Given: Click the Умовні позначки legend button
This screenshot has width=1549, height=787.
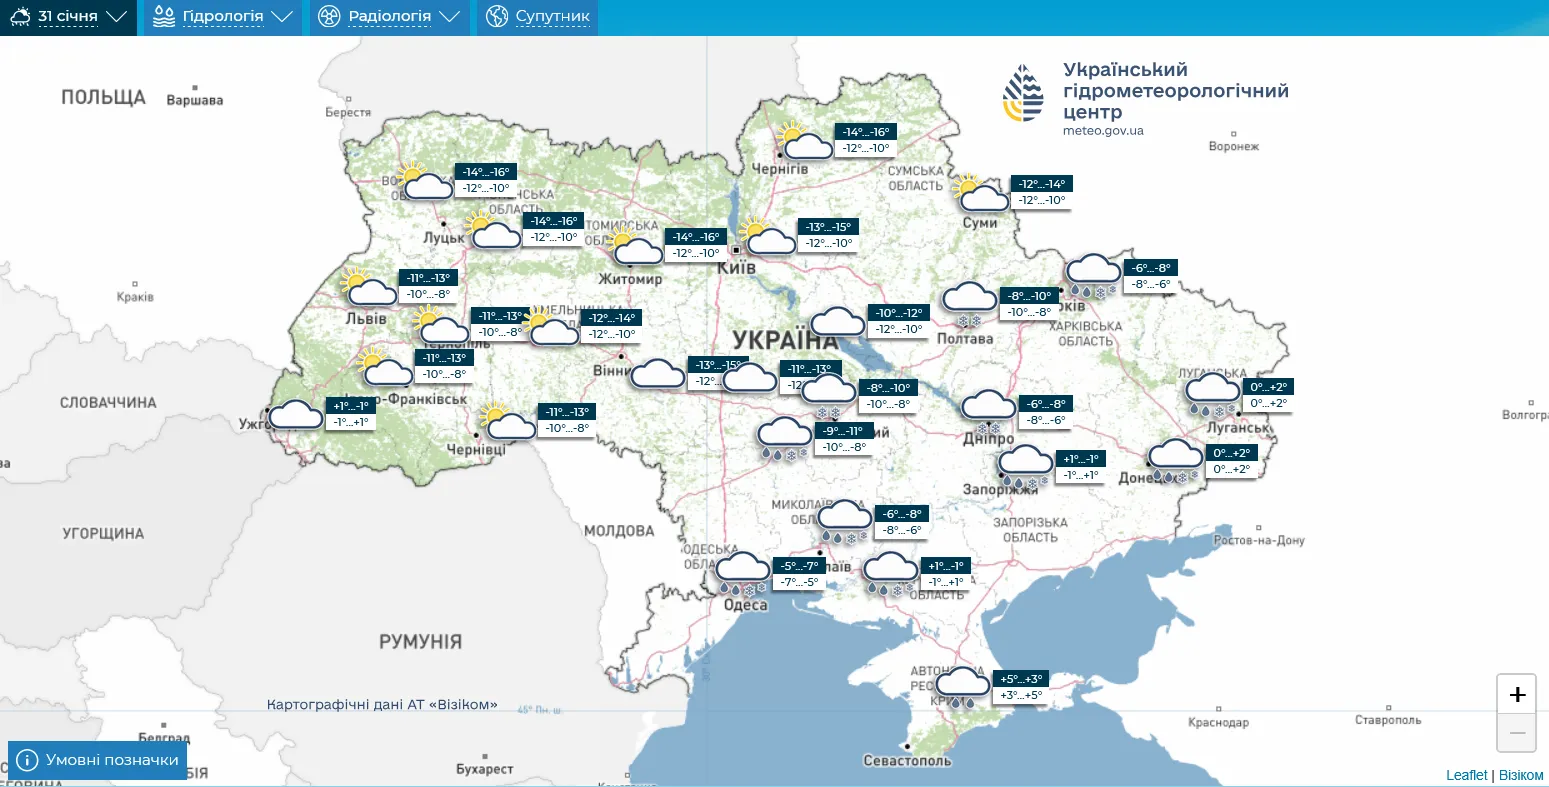Looking at the screenshot, I should click(97, 759).
